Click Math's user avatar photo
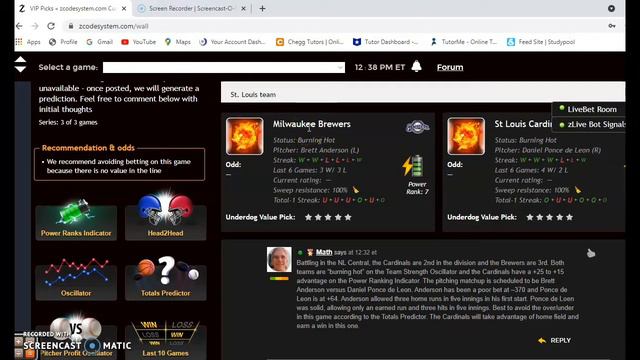The height and width of the screenshot is (360, 640). coord(279,259)
